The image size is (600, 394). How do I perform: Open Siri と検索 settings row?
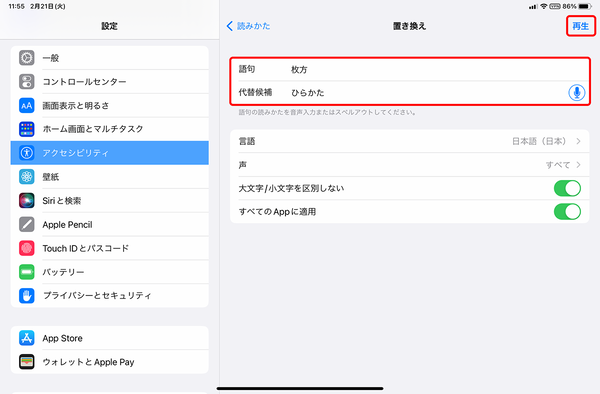point(109,200)
